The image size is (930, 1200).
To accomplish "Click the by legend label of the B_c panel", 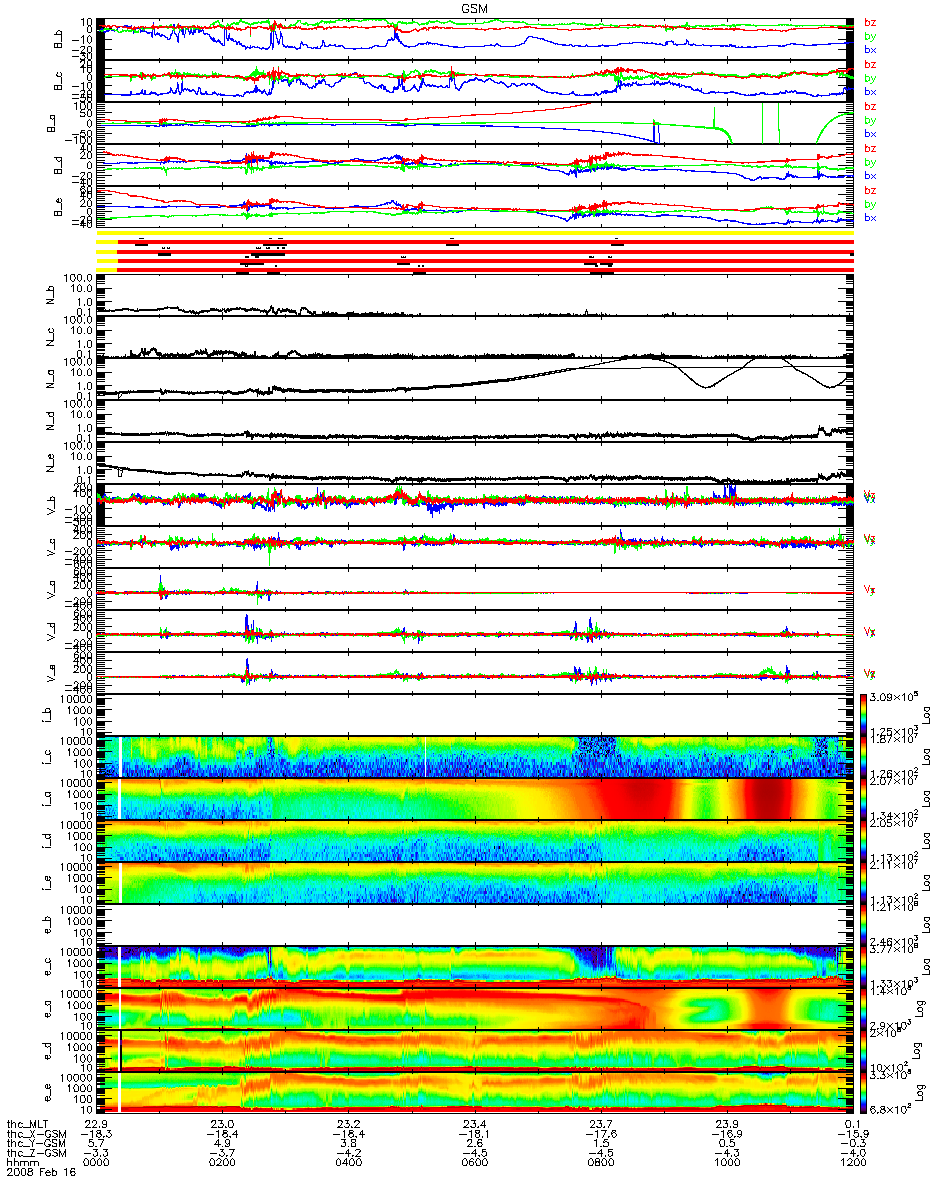I will click(870, 77).
